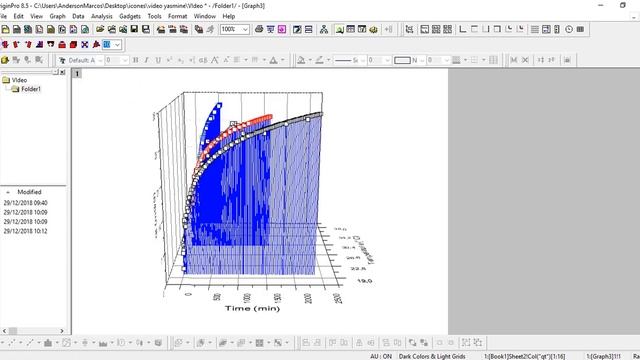The height and width of the screenshot is (360, 640).
Task: Open the Window menu
Action: [204, 16]
